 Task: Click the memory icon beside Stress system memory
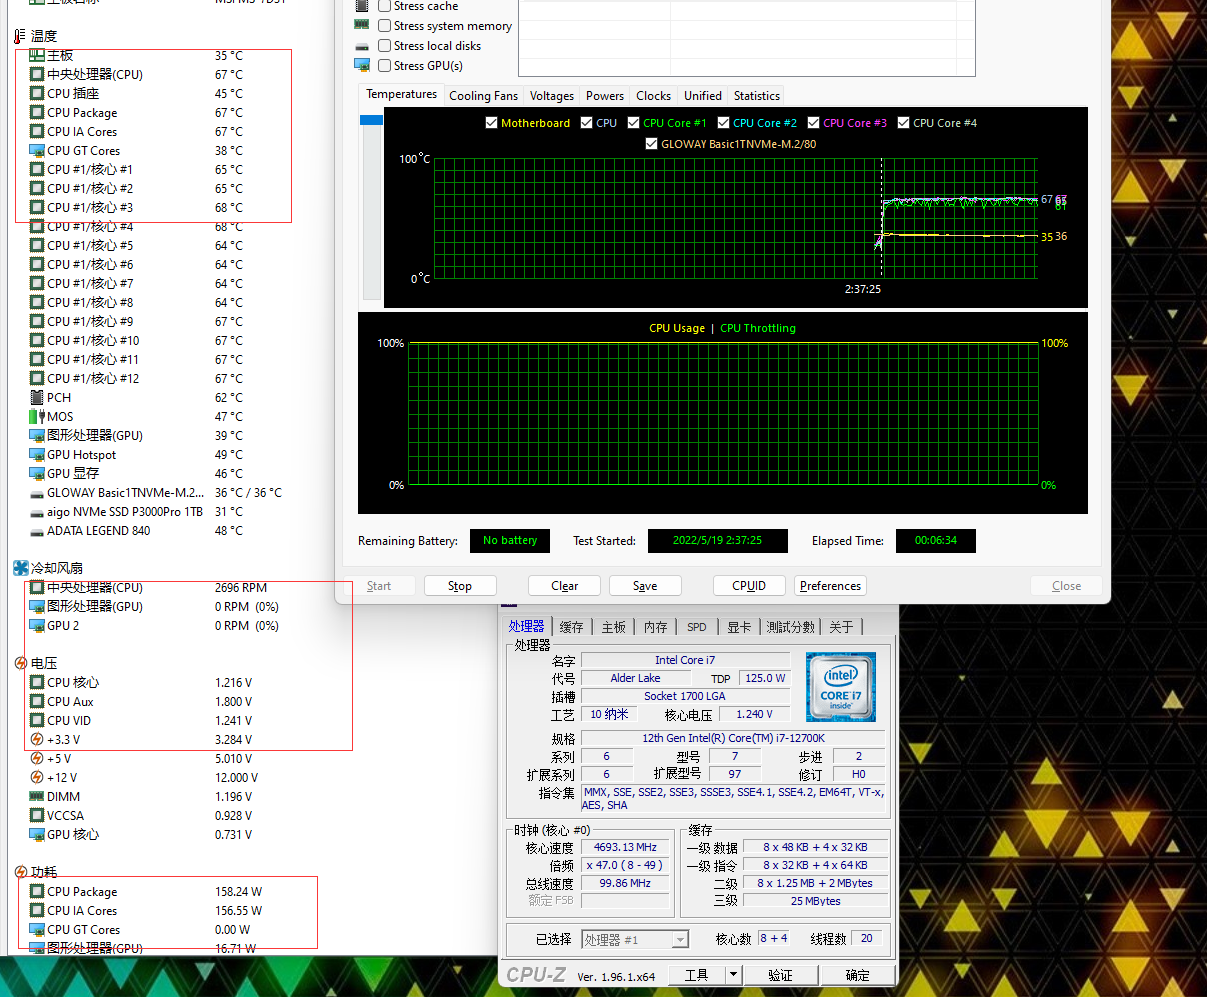click(x=362, y=25)
